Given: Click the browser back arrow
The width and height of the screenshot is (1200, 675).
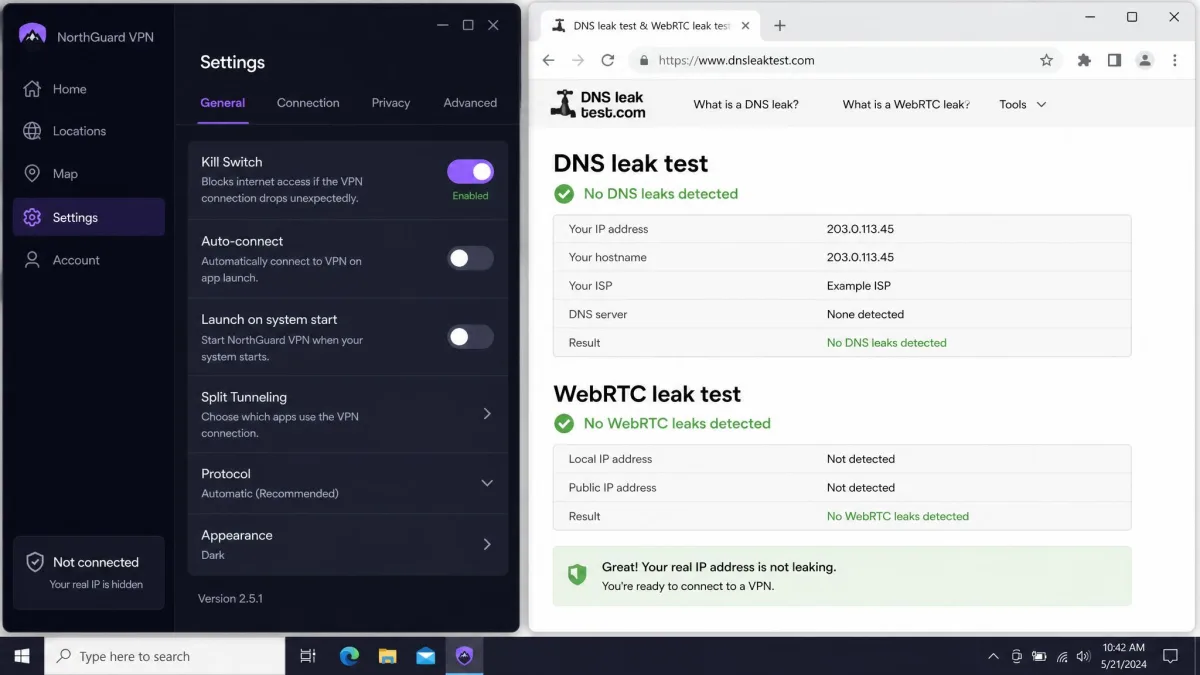Looking at the screenshot, I should point(548,60).
